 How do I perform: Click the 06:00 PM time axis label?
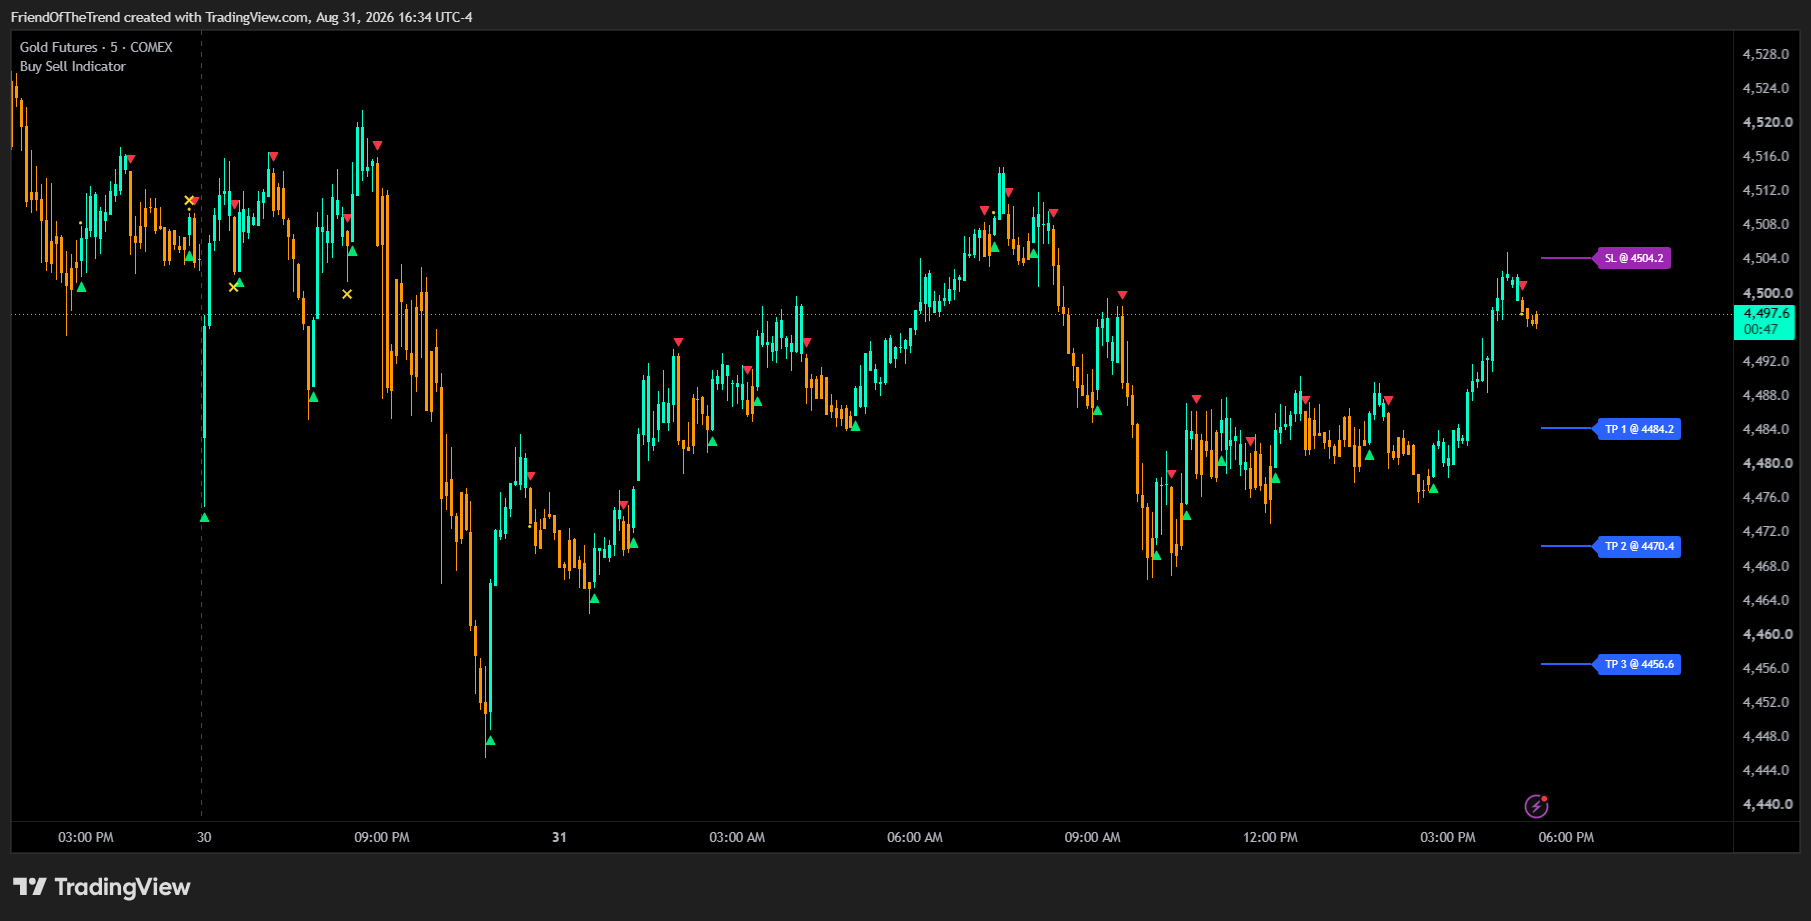coord(1566,837)
